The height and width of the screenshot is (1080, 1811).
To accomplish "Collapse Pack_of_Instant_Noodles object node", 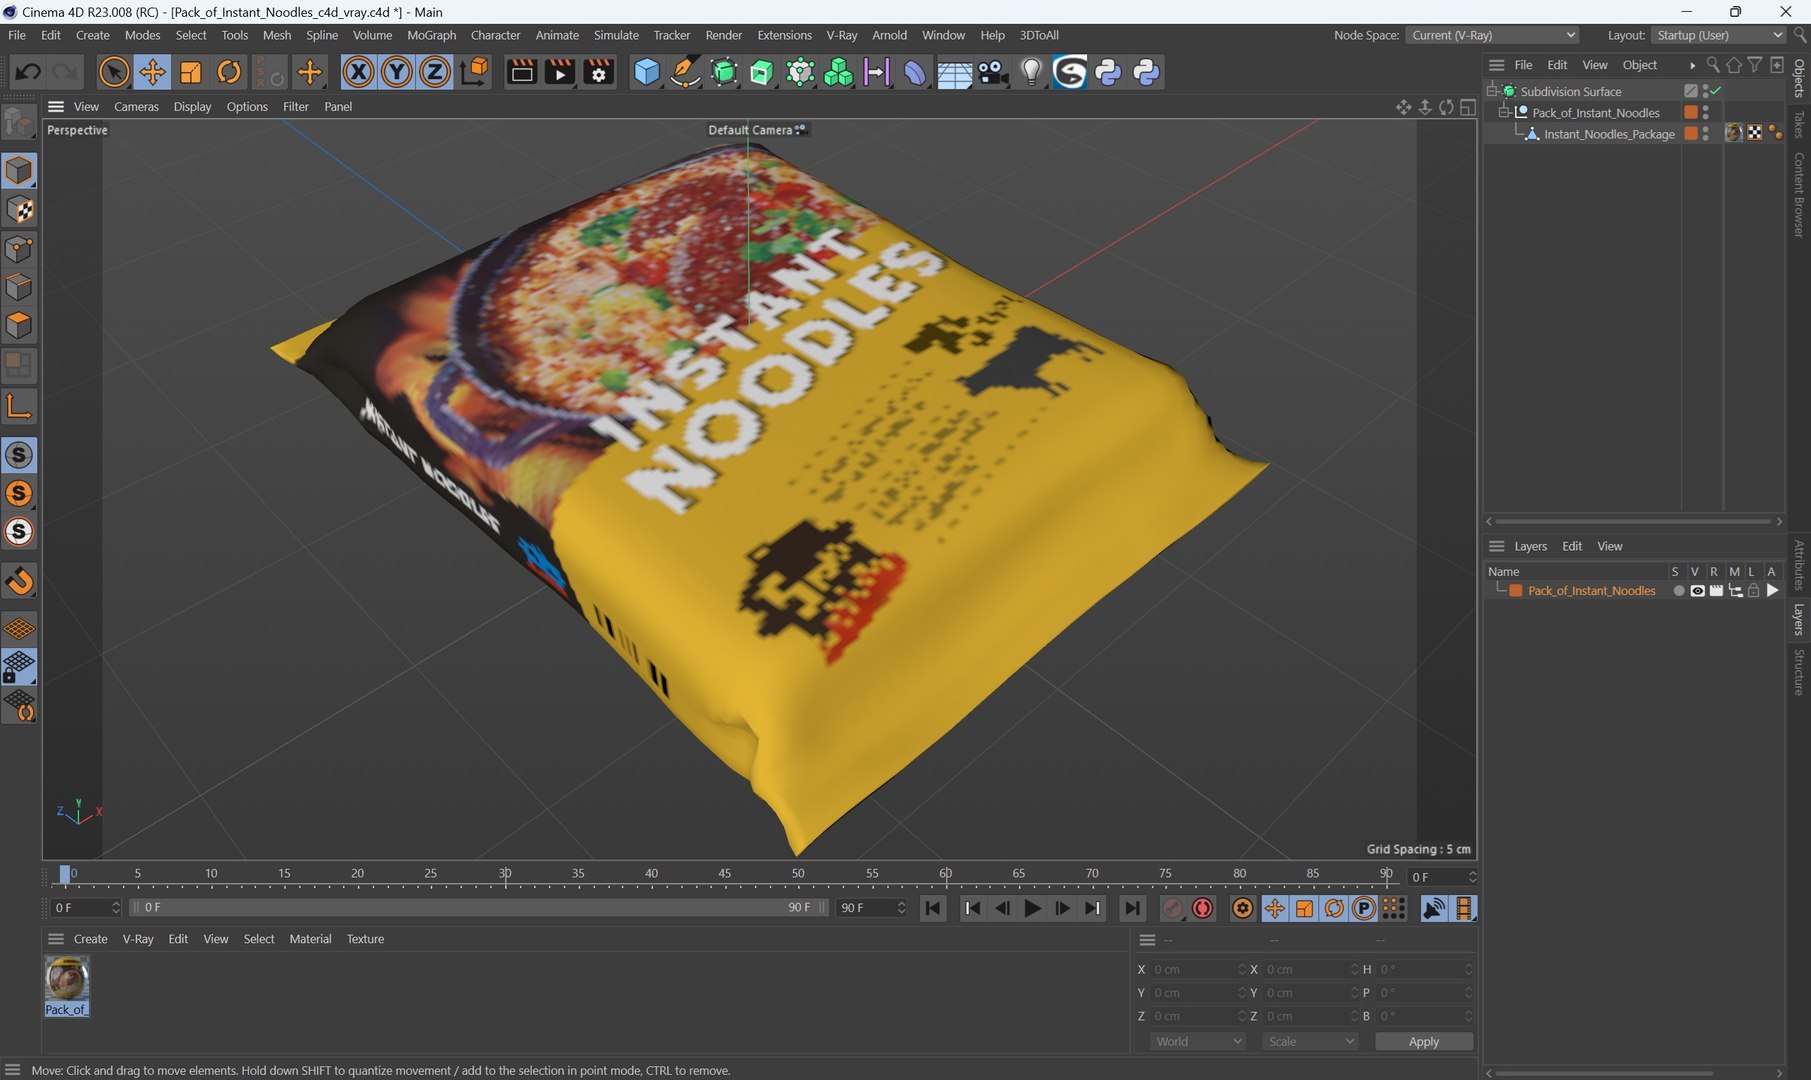I will (x=1504, y=112).
